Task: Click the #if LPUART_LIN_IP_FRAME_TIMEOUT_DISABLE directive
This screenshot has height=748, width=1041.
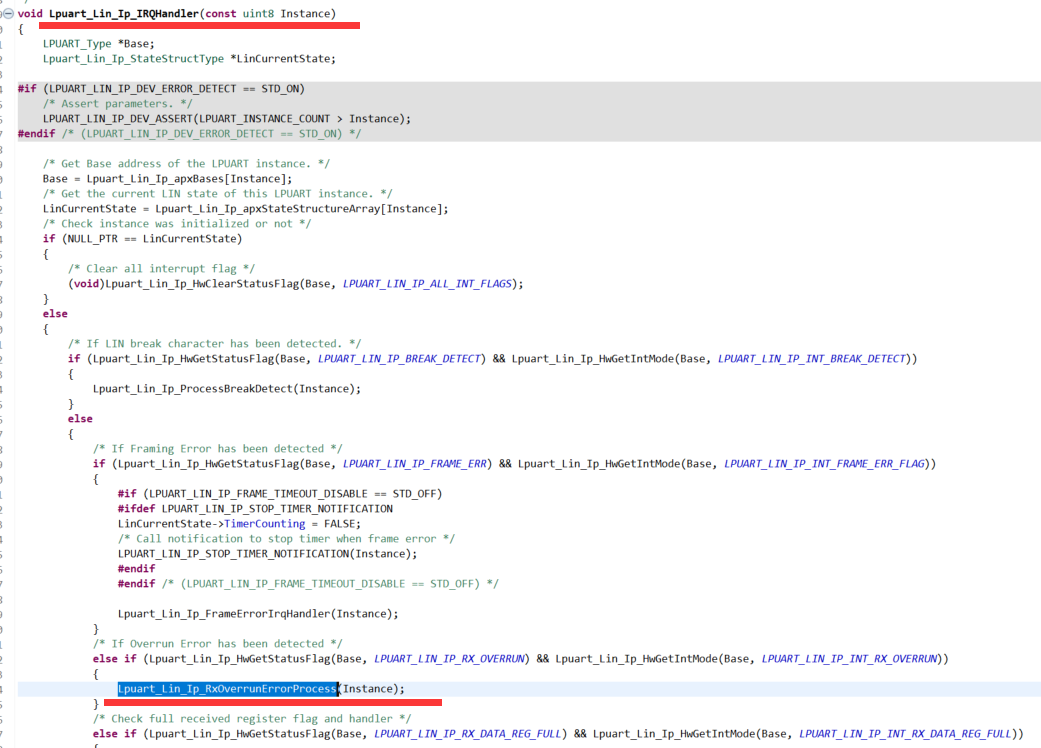Action: 280,494
